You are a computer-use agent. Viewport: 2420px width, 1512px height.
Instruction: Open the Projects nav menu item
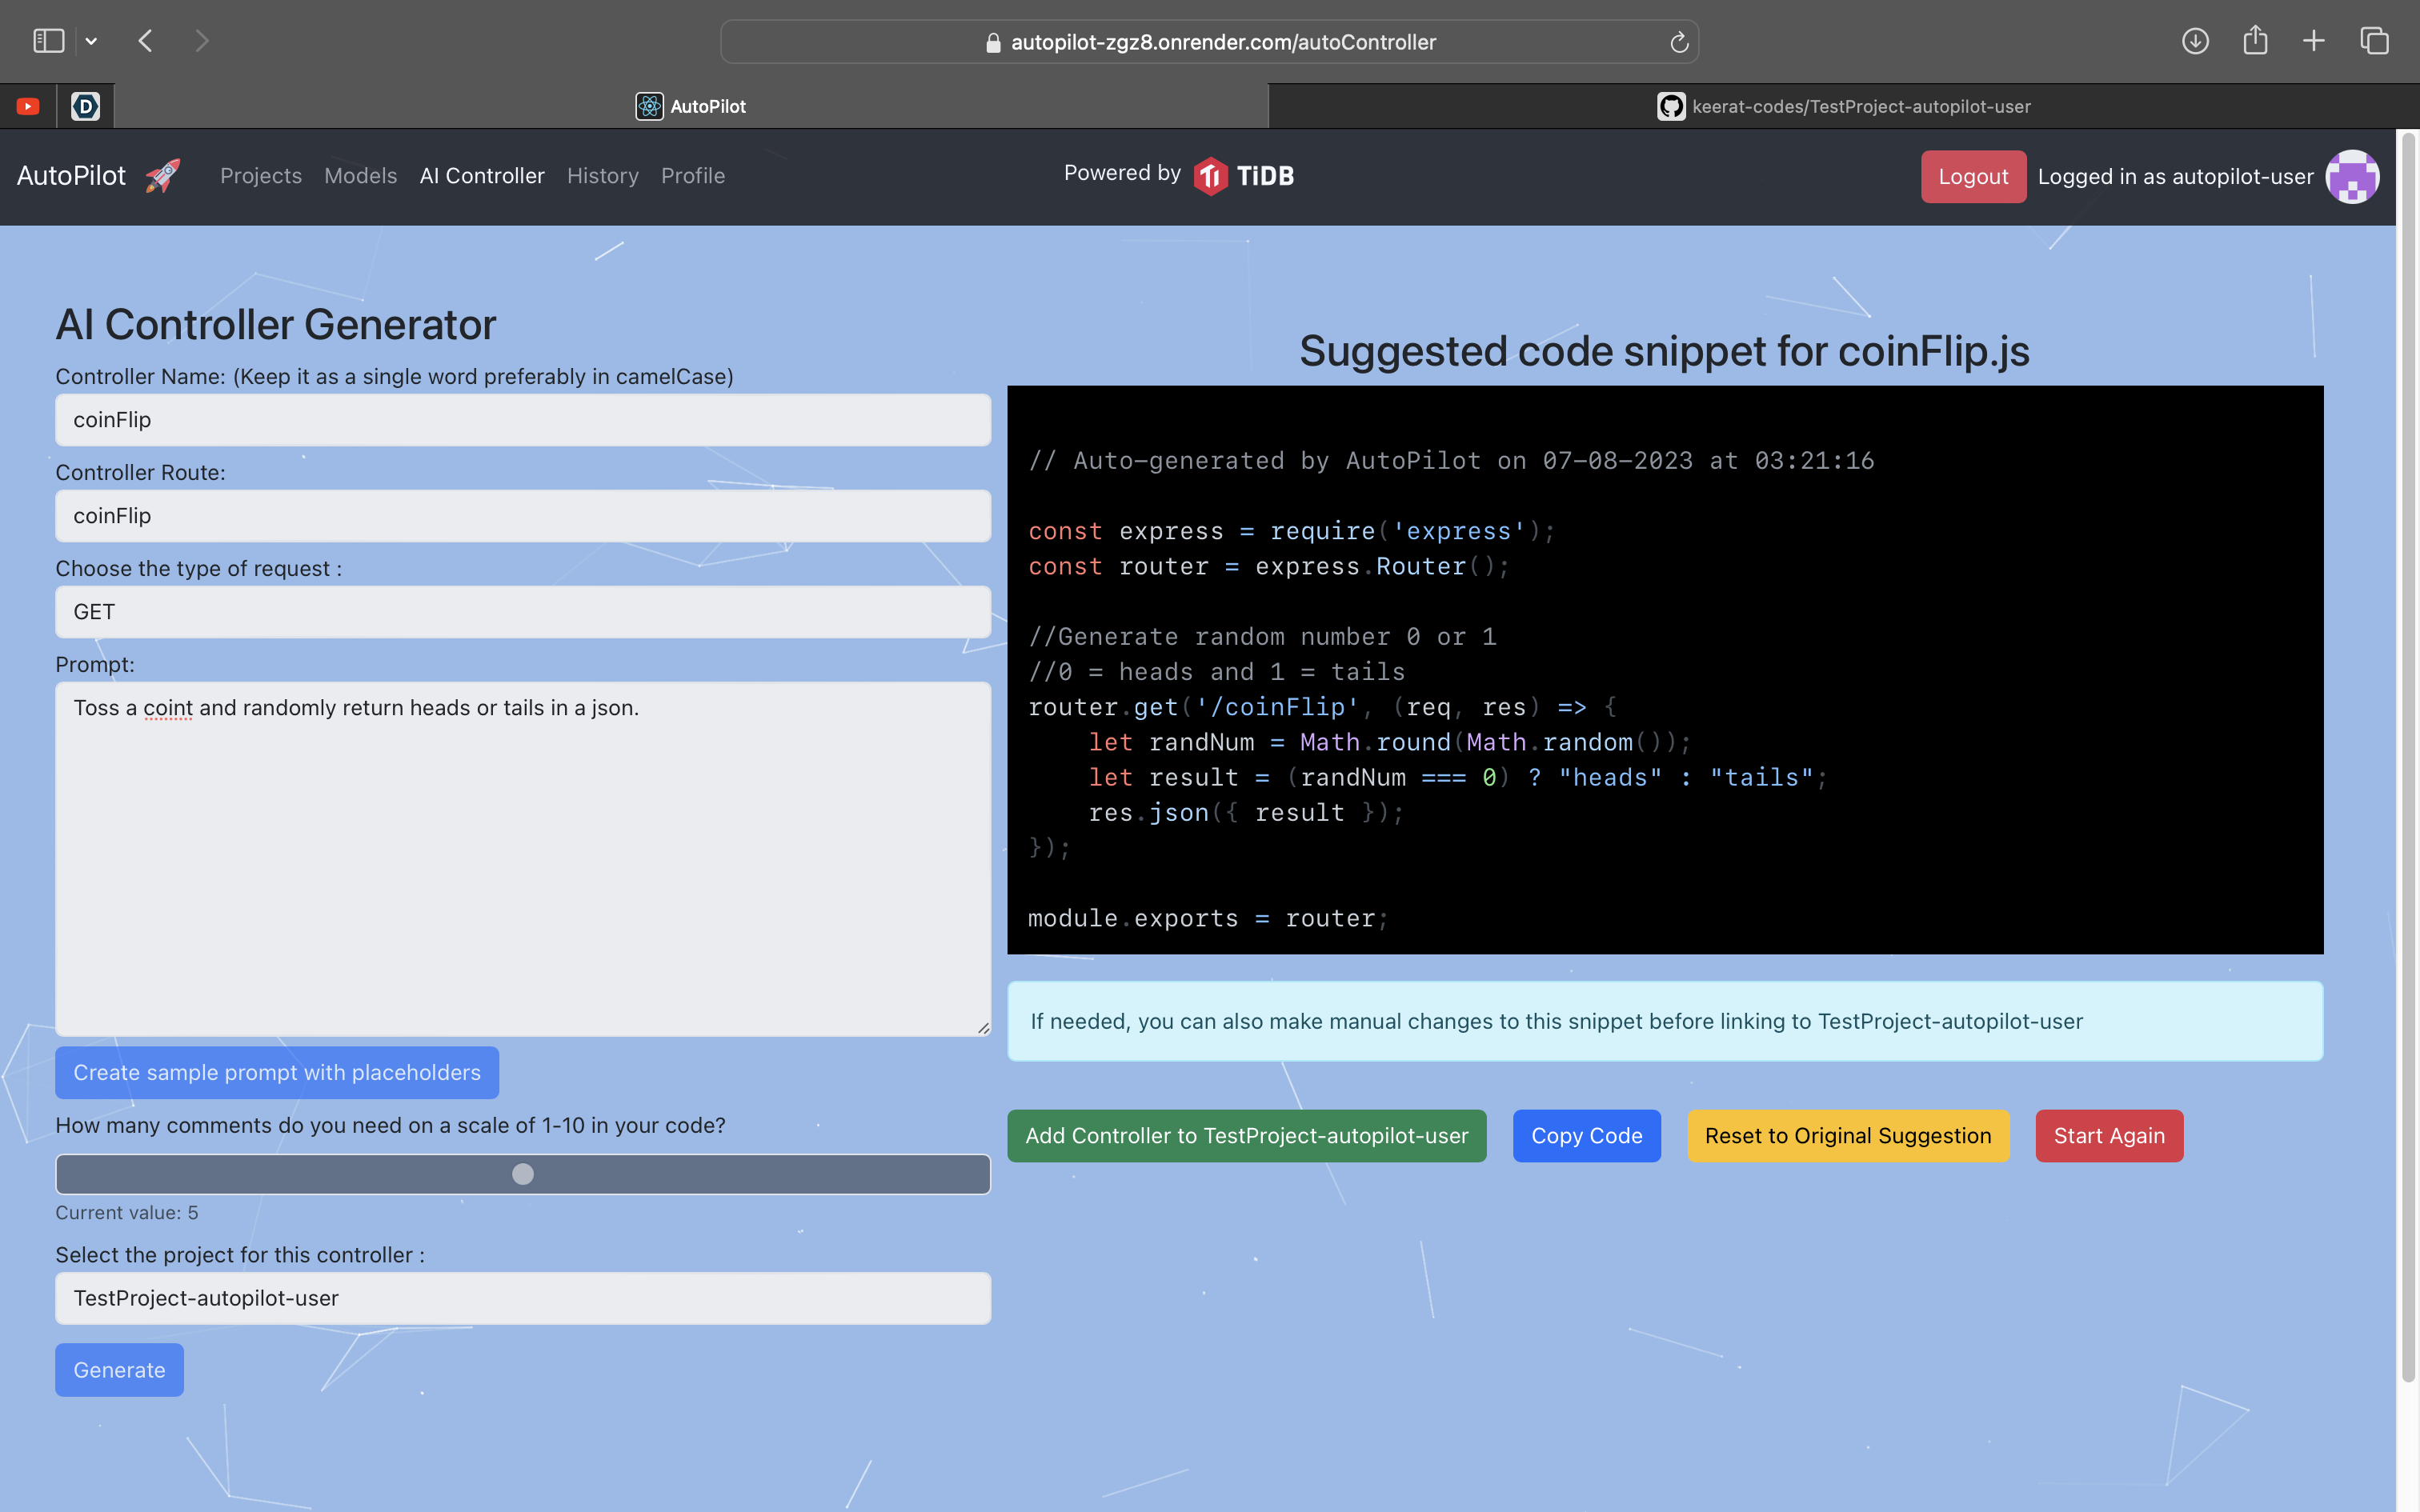click(x=260, y=176)
